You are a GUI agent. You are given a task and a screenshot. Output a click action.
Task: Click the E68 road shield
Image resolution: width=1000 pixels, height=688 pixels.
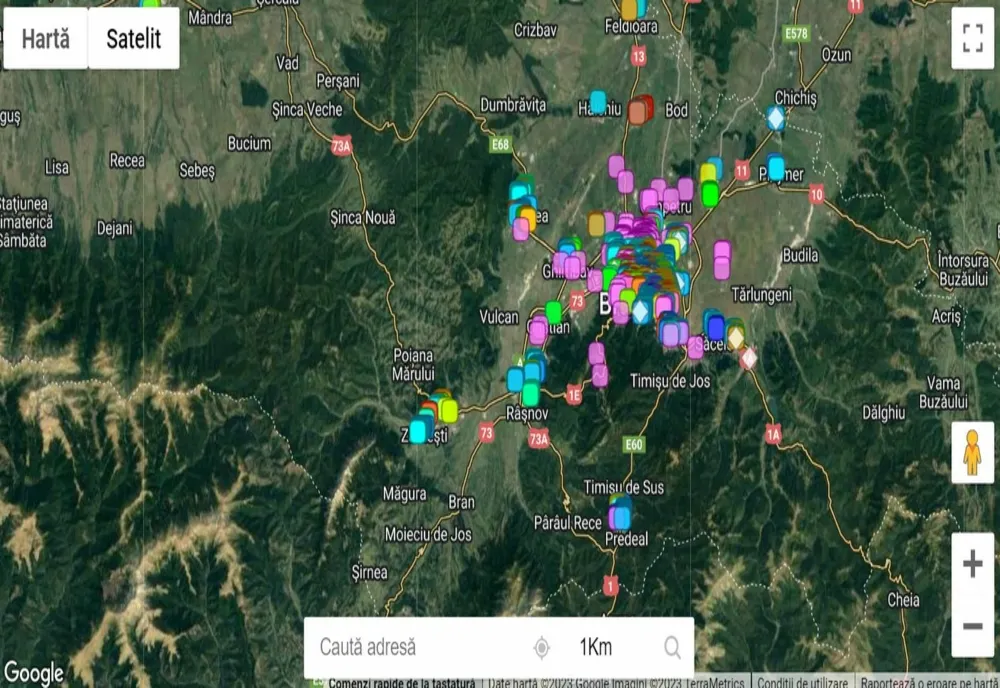click(x=501, y=145)
